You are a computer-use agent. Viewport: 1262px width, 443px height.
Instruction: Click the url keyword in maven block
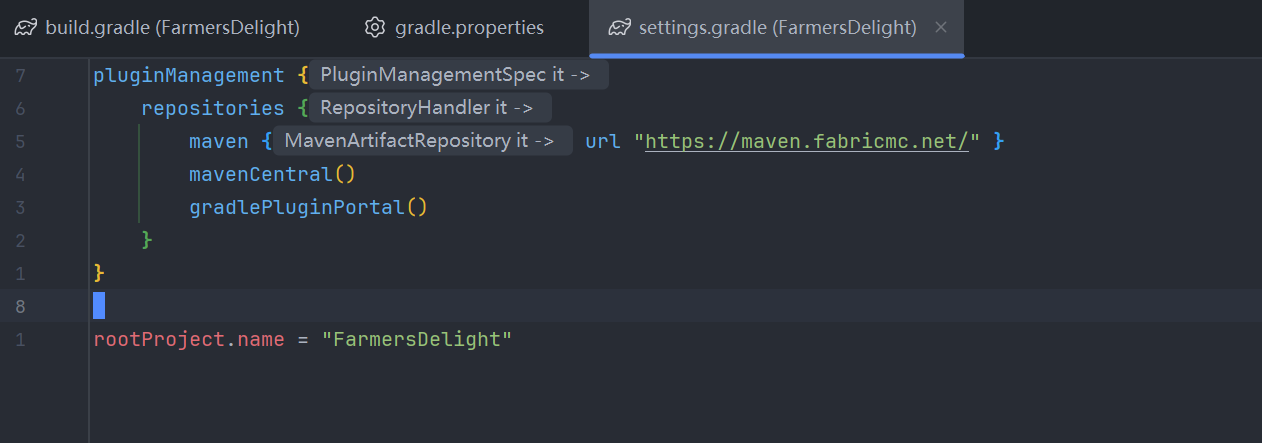602,142
